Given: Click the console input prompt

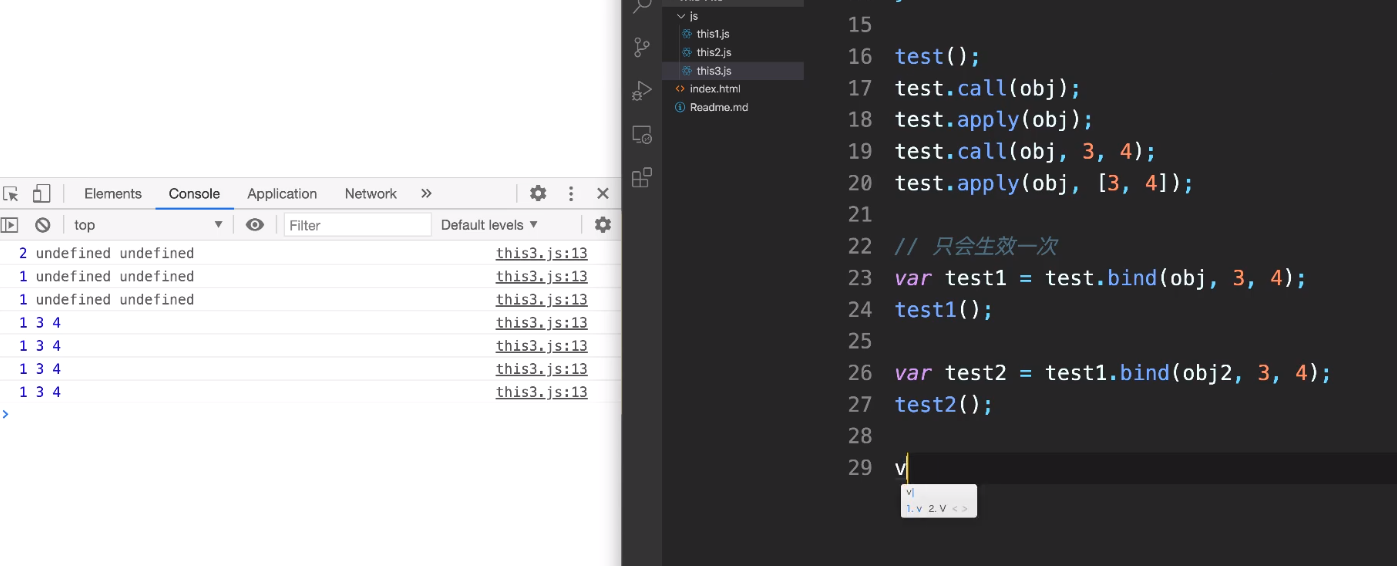Looking at the screenshot, I should click(x=310, y=414).
